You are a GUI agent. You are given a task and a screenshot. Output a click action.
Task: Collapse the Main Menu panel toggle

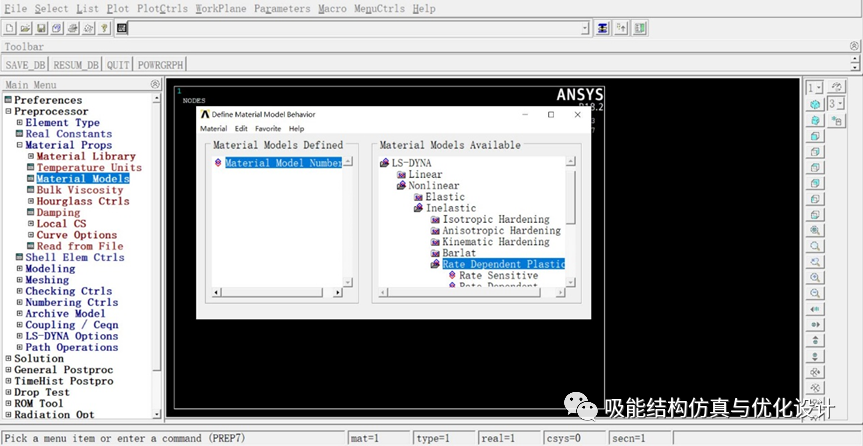(x=155, y=84)
